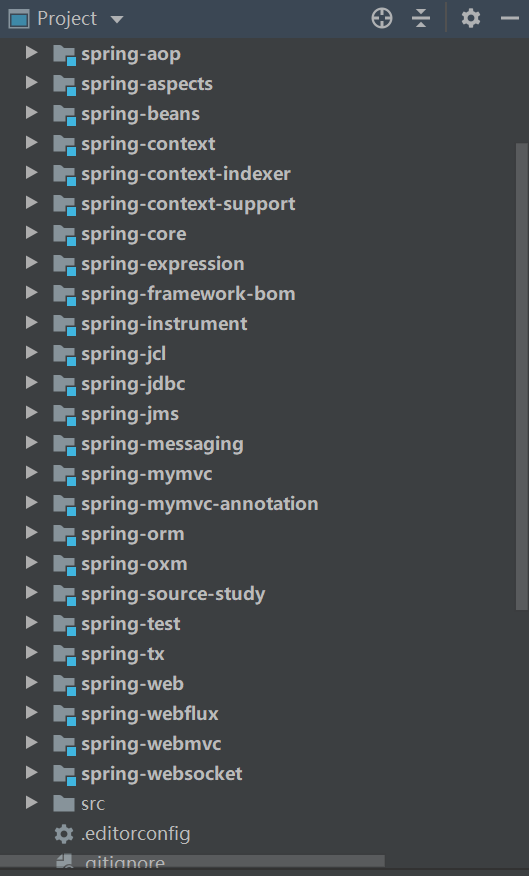Click the Project tool window icon
This screenshot has height=876, width=529.
[18, 19]
